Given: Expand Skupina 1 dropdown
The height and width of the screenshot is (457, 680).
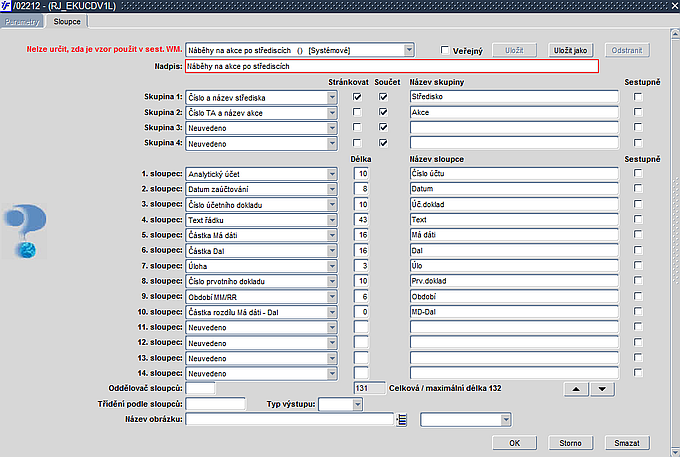Looking at the screenshot, I should click(x=332, y=97).
